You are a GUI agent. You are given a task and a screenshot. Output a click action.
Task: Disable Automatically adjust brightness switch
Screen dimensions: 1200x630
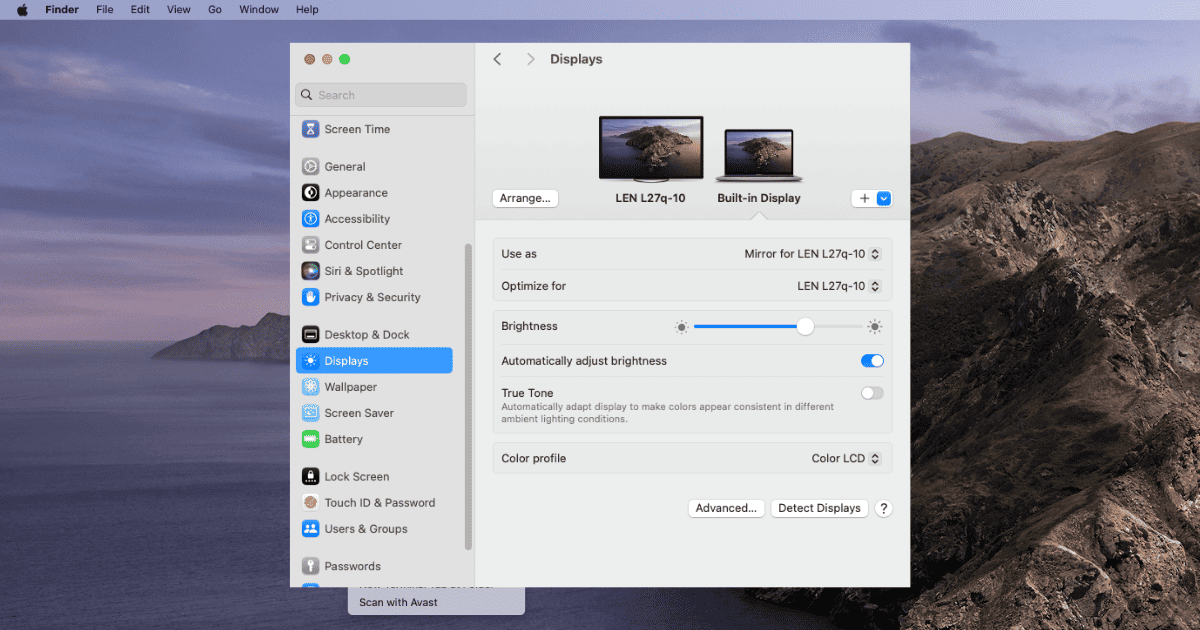(x=872, y=361)
